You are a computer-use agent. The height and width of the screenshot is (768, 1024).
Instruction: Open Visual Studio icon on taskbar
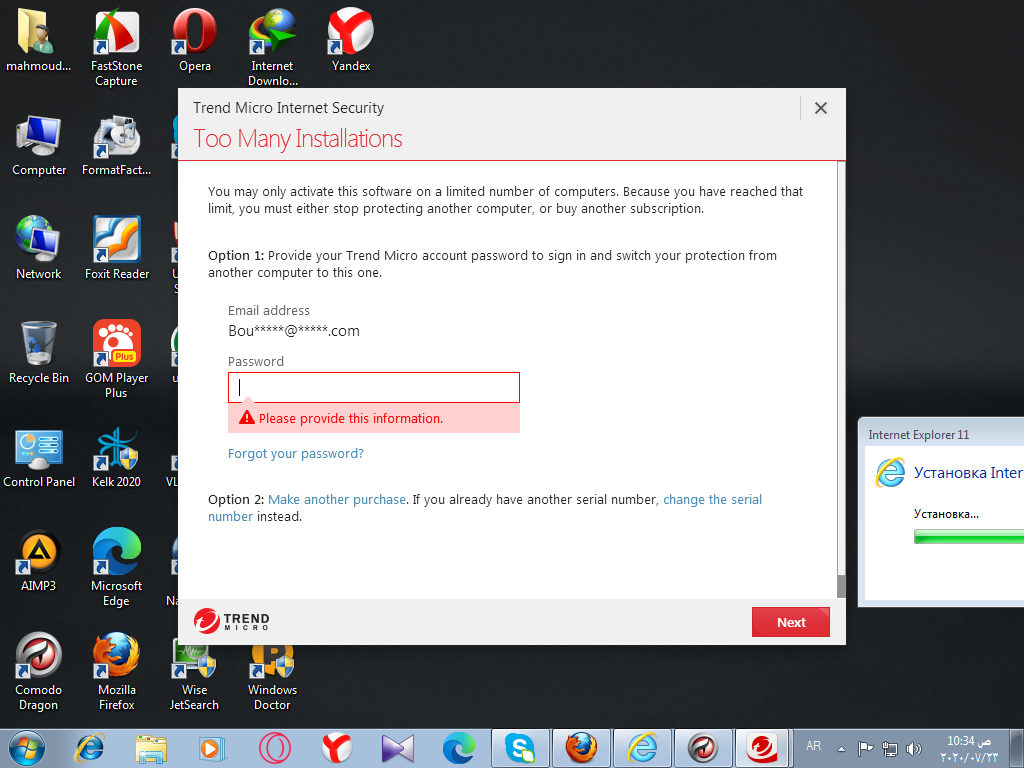[398, 748]
